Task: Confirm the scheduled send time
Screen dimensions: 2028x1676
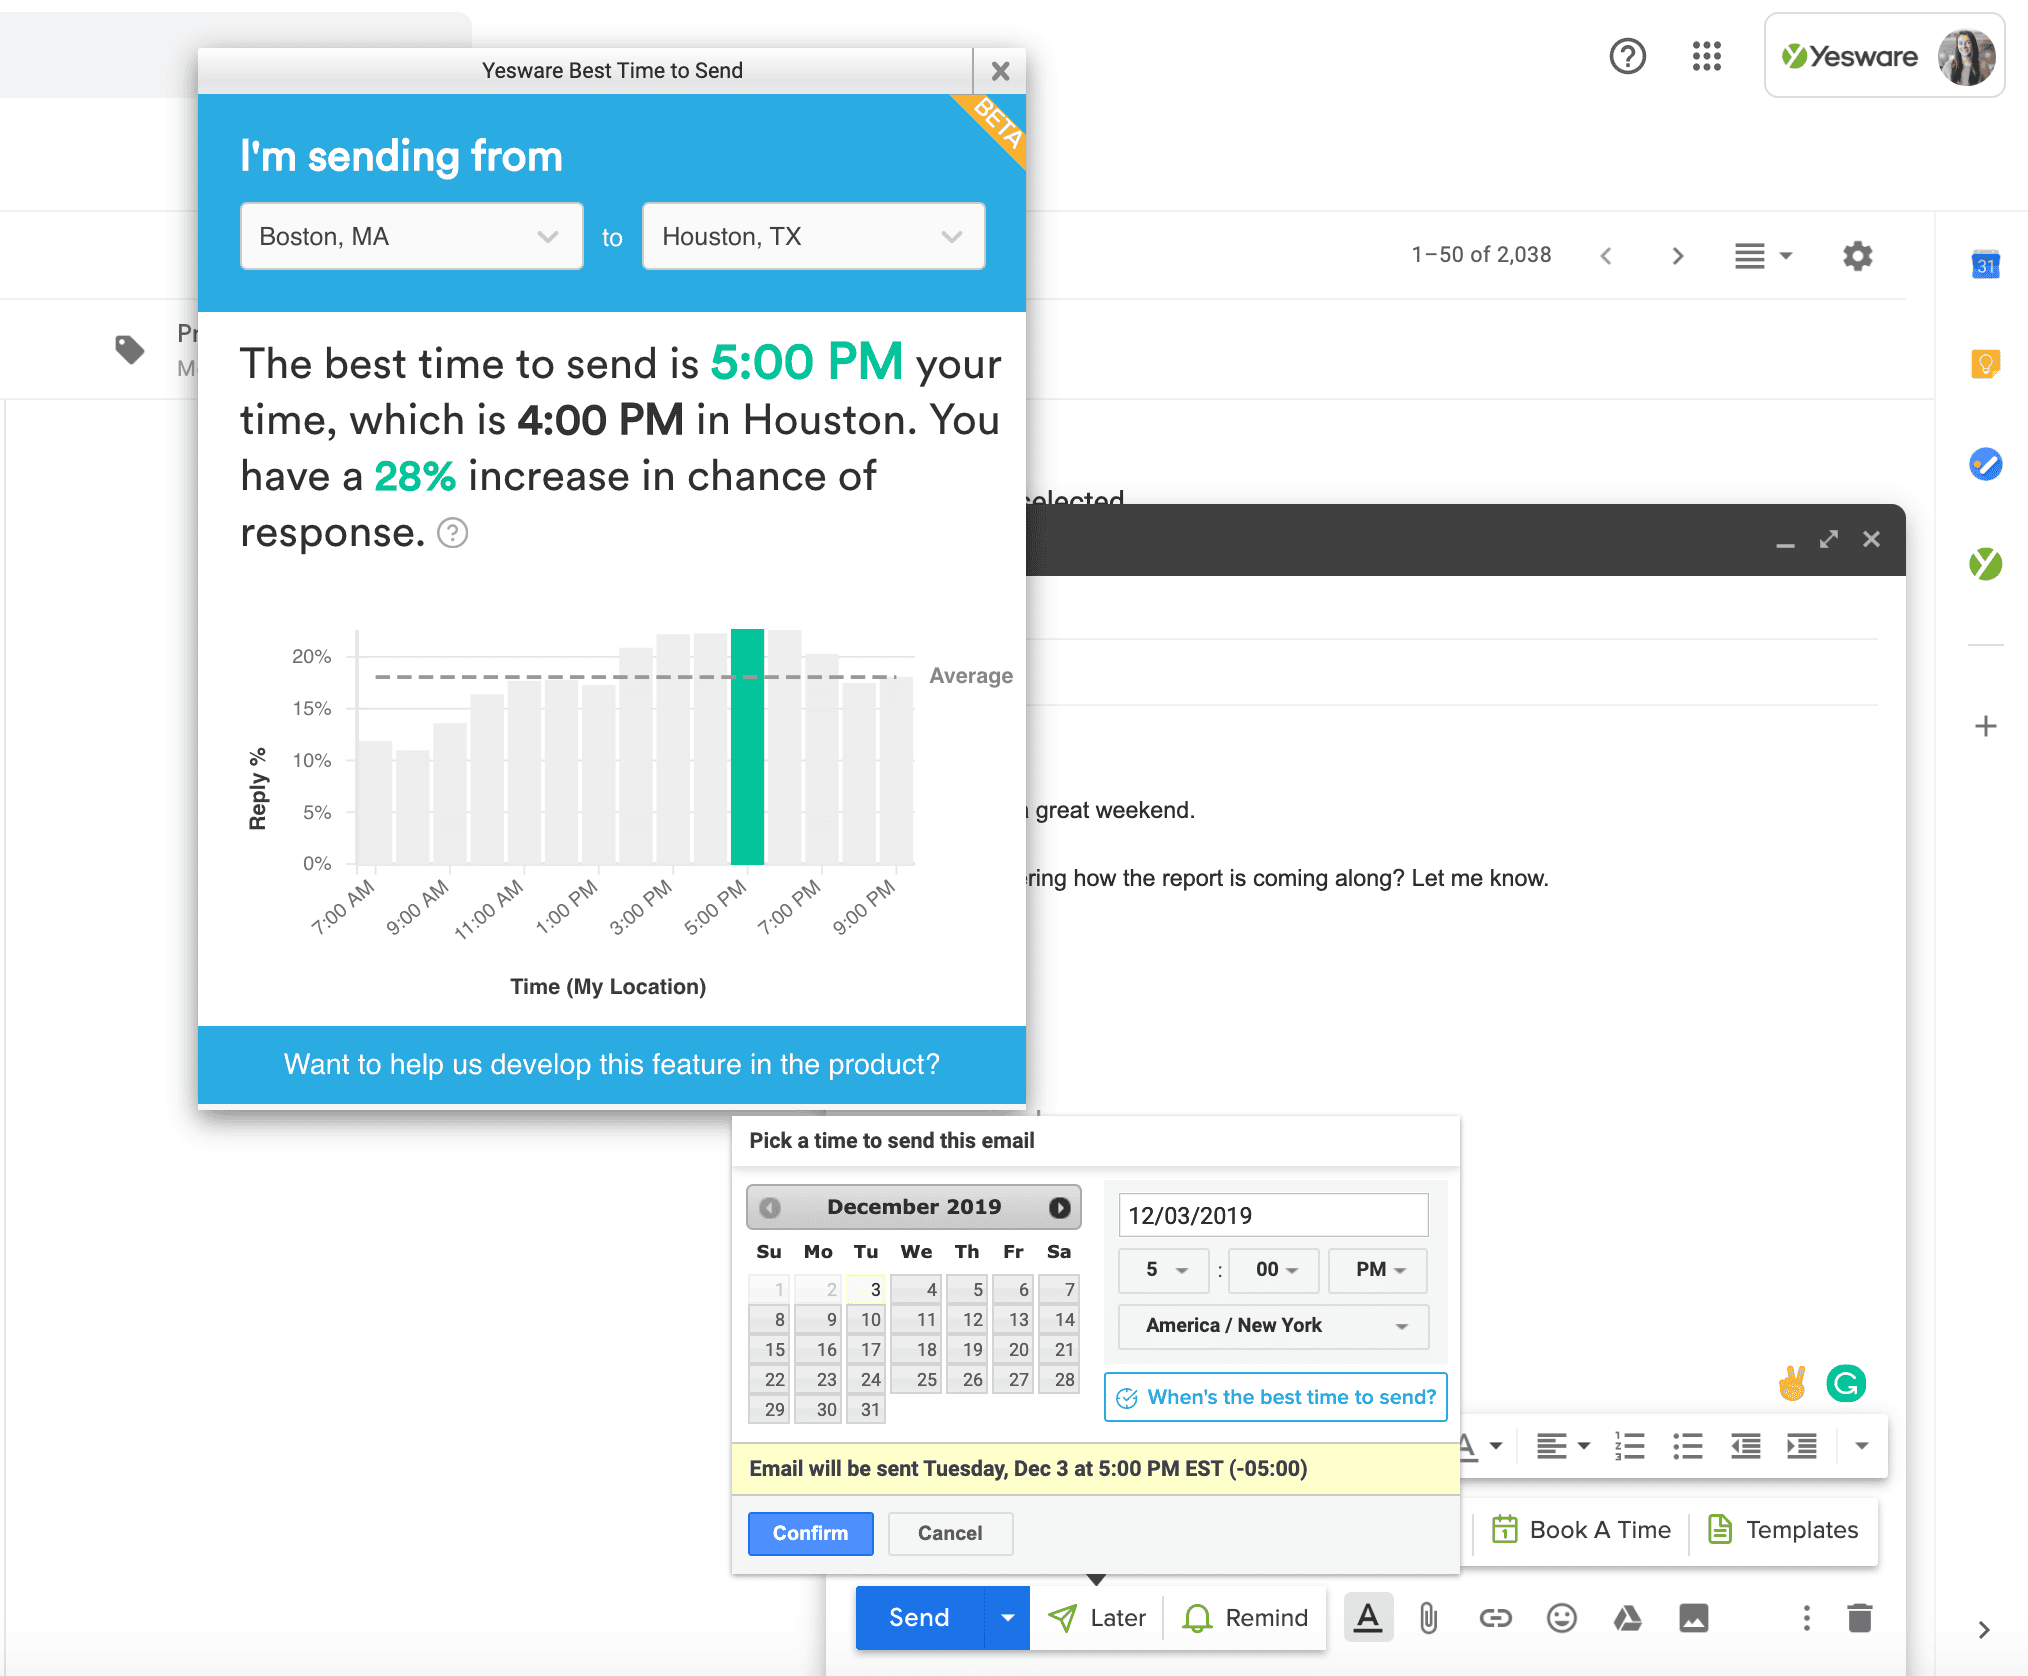Action: (x=810, y=1533)
